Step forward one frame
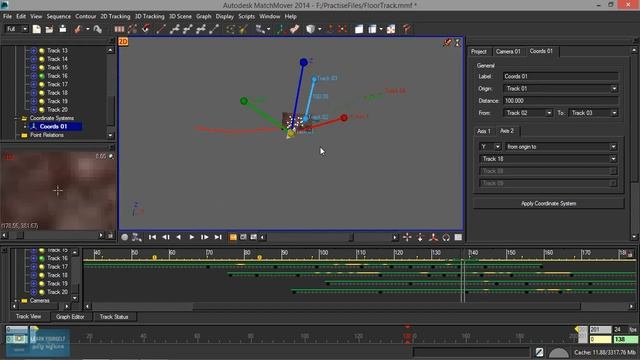The height and width of the screenshot is (360, 640). [x=204, y=237]
